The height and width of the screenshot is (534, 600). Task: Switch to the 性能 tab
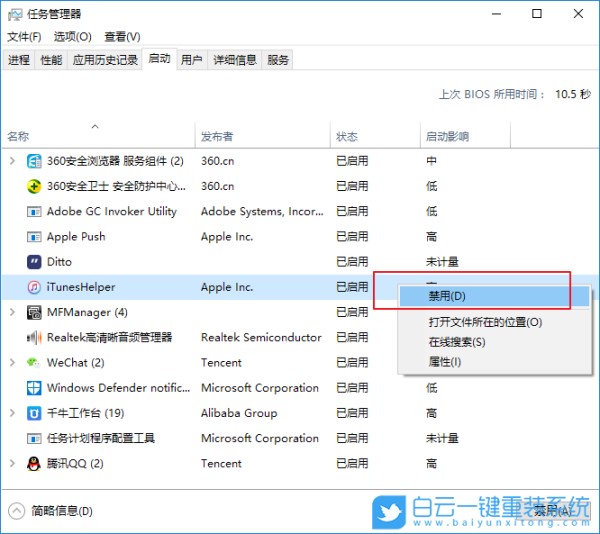(x=51, y=60)
